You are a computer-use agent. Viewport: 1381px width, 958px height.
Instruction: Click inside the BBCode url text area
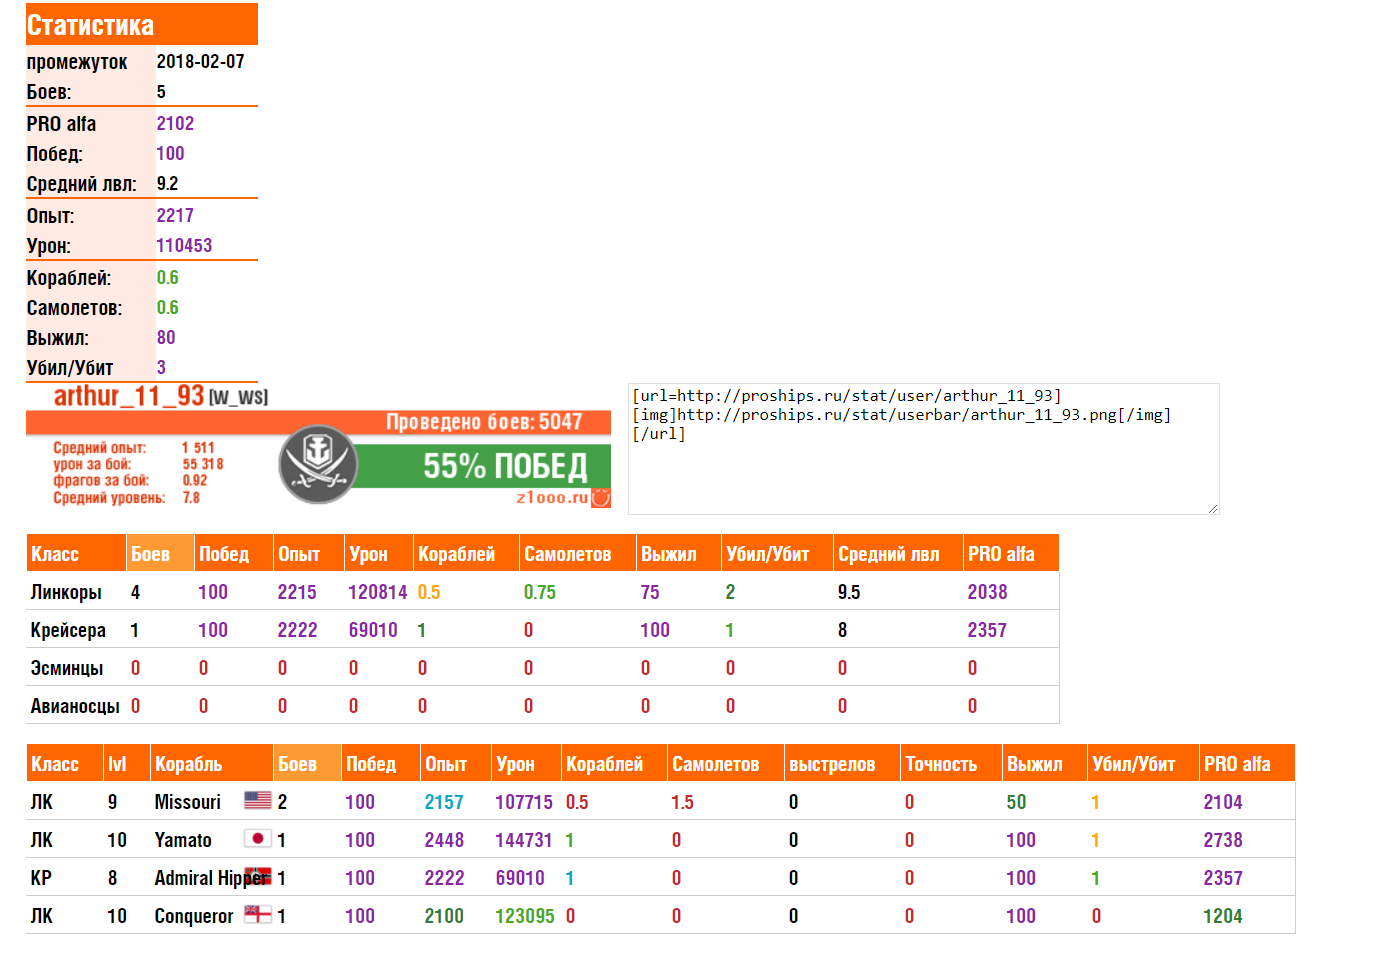[x=923, y=449]
